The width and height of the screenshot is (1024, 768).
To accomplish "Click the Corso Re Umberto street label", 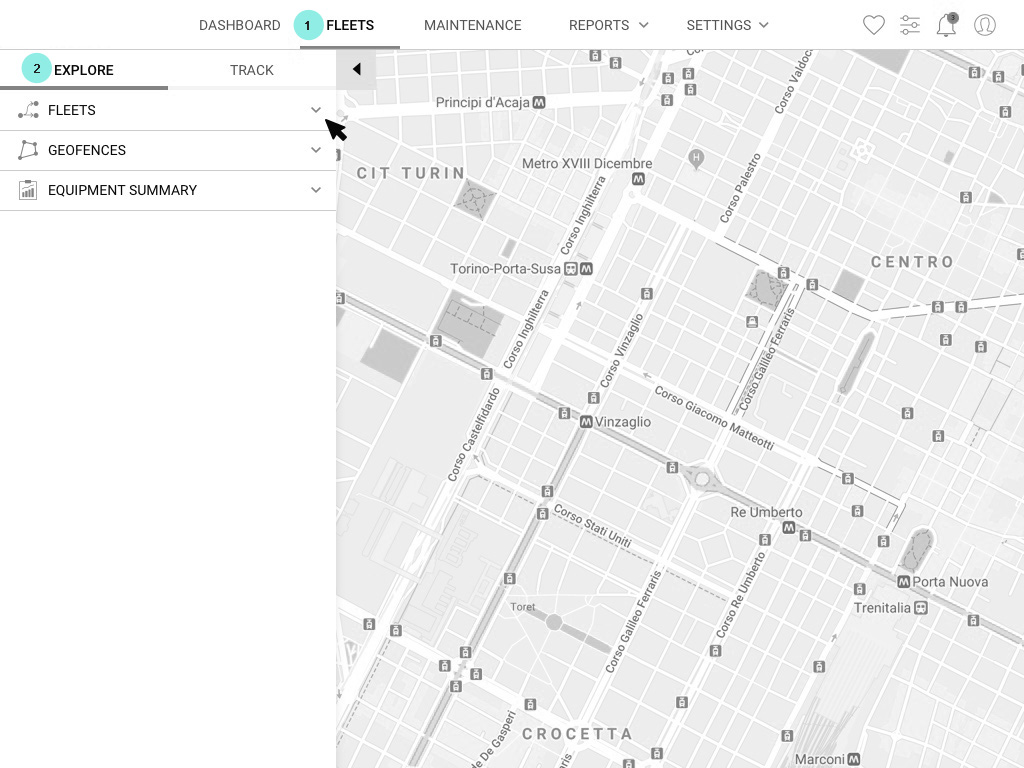I will (x=740, y=595).
